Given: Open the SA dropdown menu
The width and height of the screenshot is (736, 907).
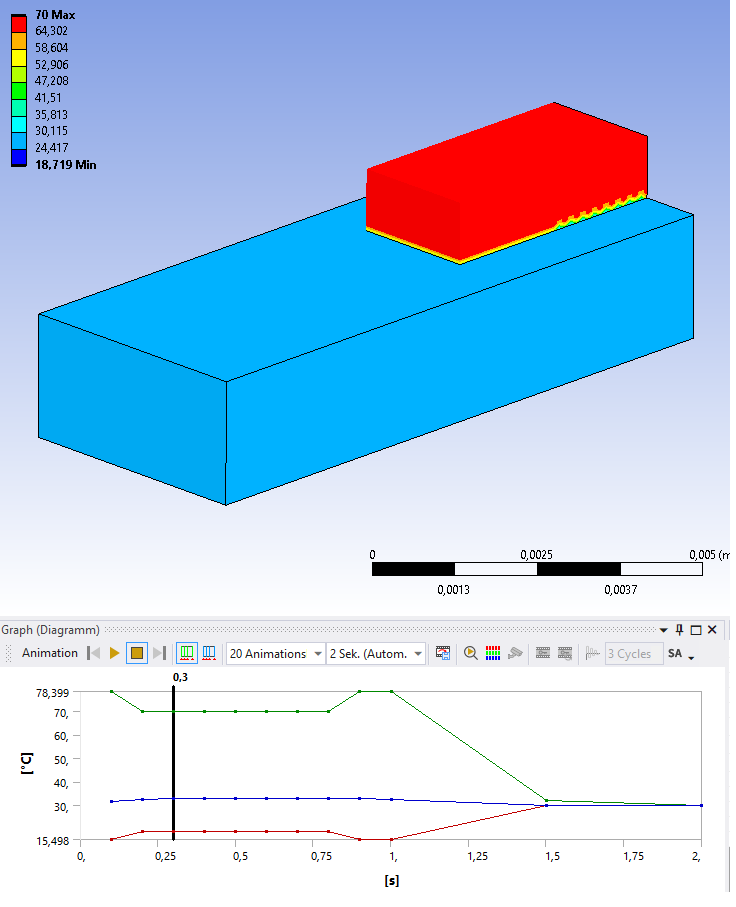Looking at the screenshot, I should [x=681, y=654].
